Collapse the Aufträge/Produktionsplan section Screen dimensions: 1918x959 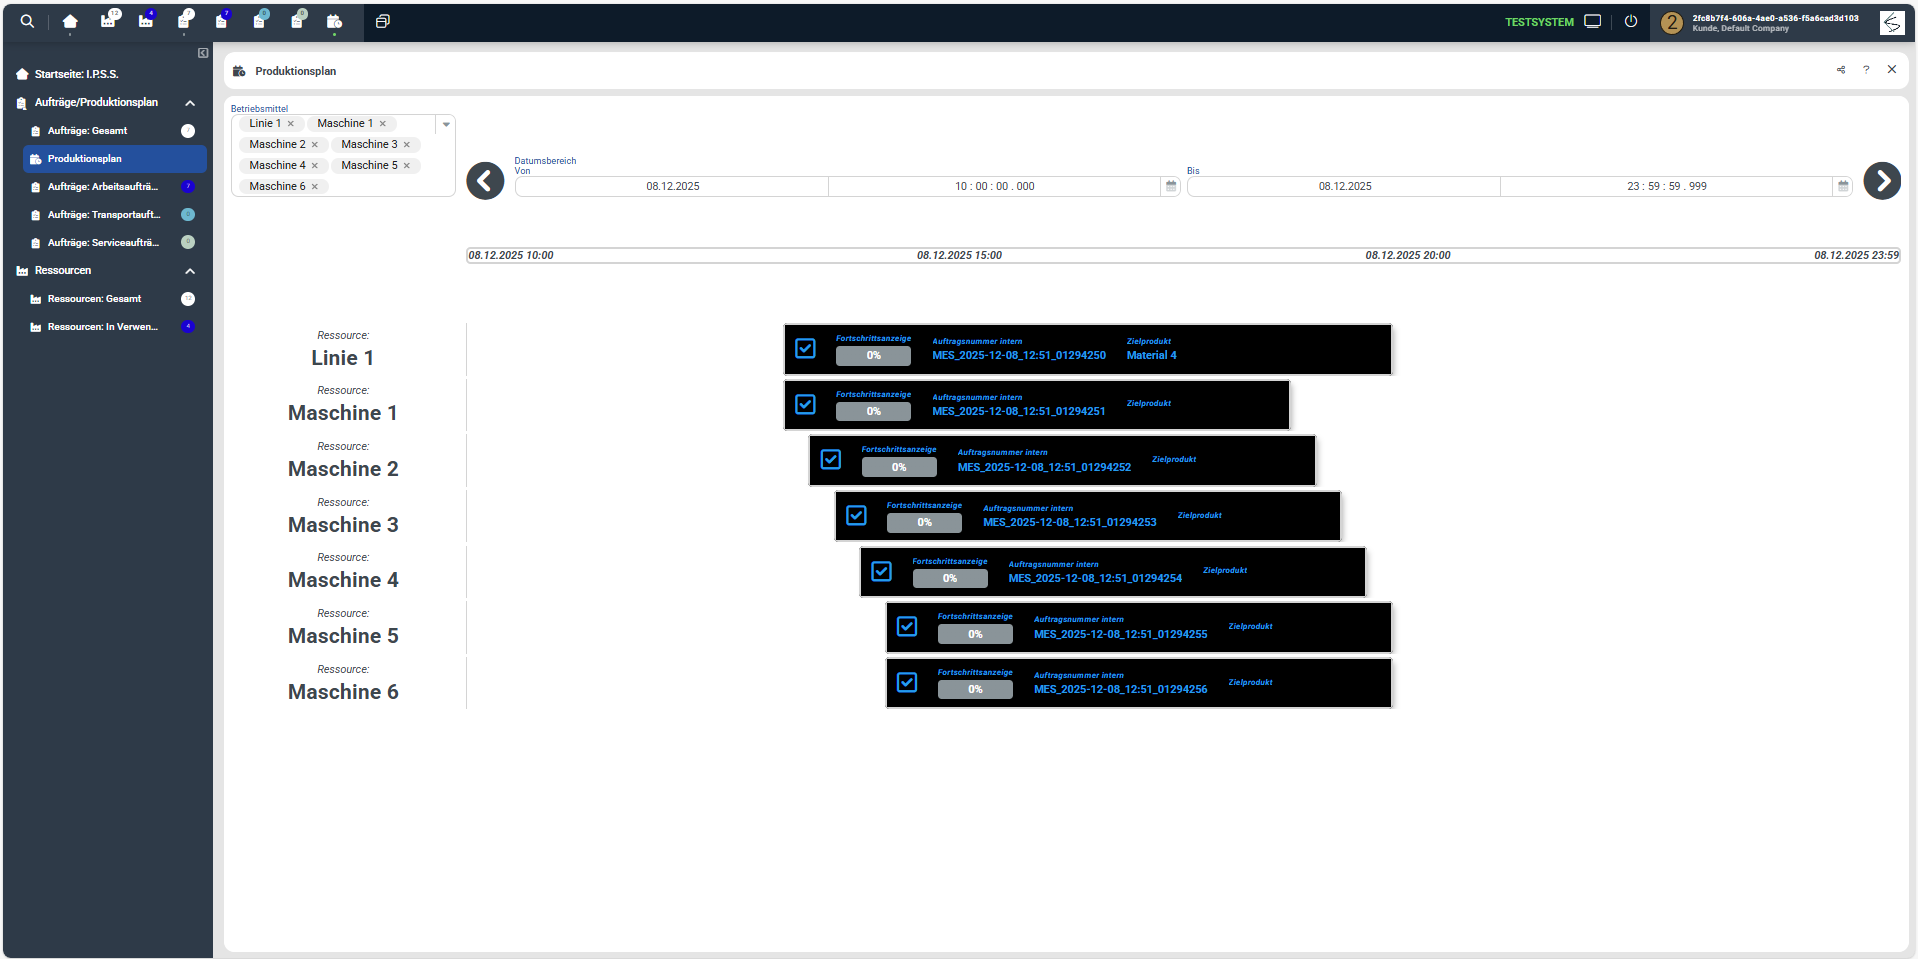[x=190, y=103]
